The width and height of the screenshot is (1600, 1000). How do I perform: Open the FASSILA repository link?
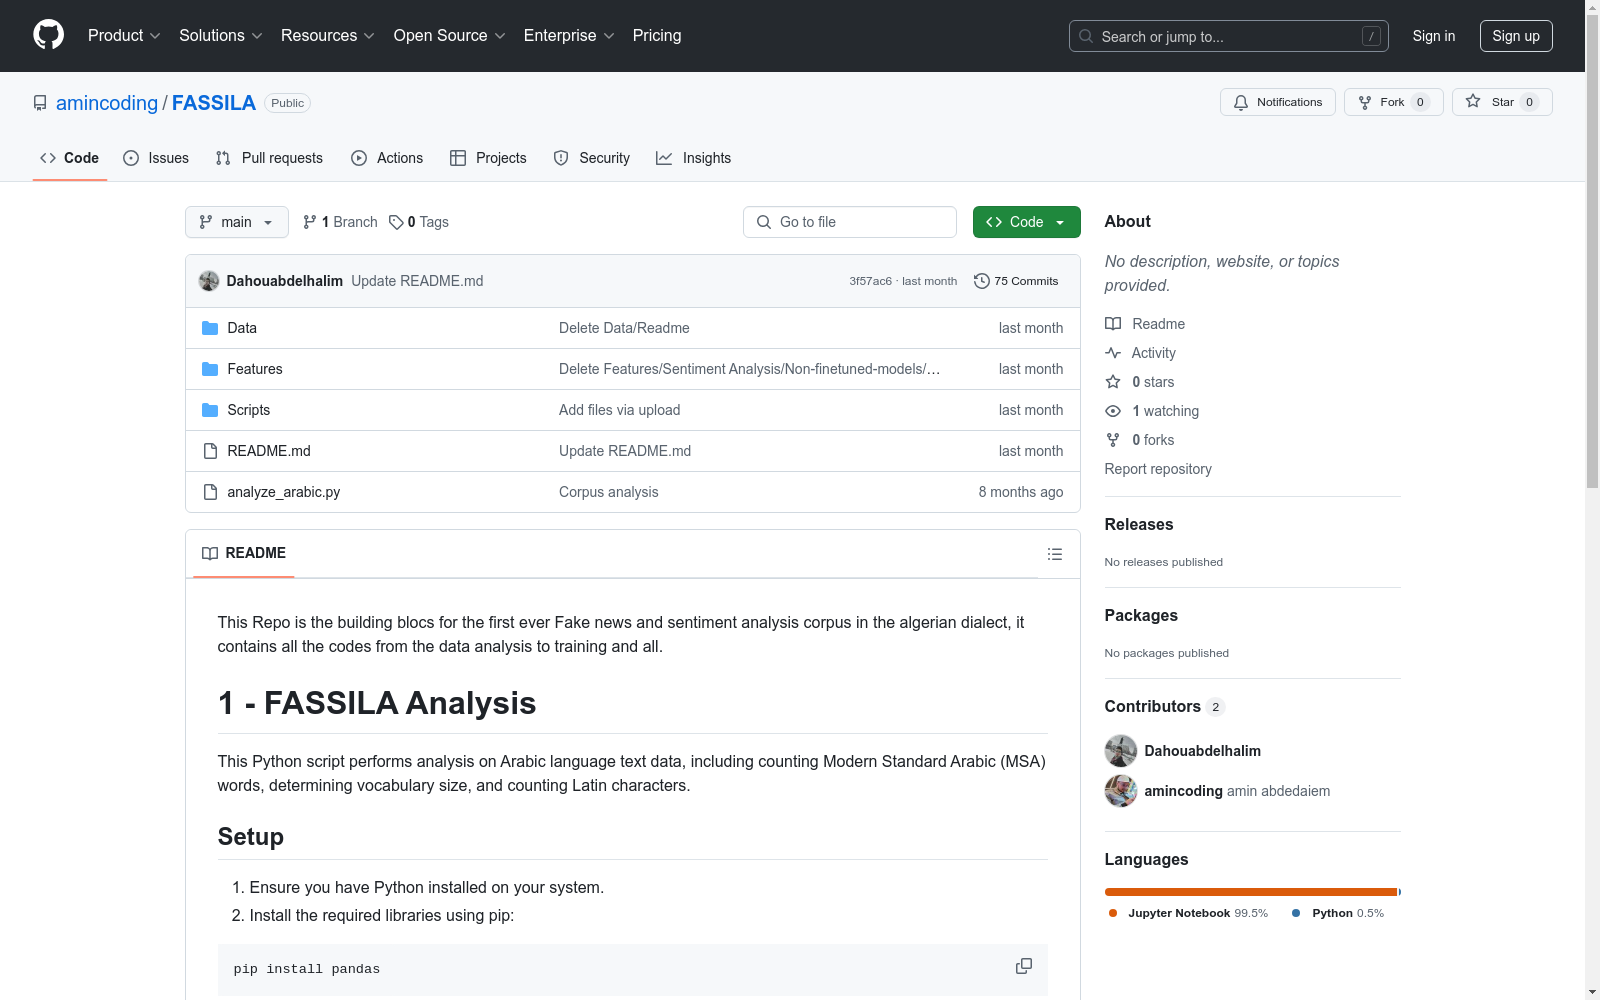pos(214,103)
